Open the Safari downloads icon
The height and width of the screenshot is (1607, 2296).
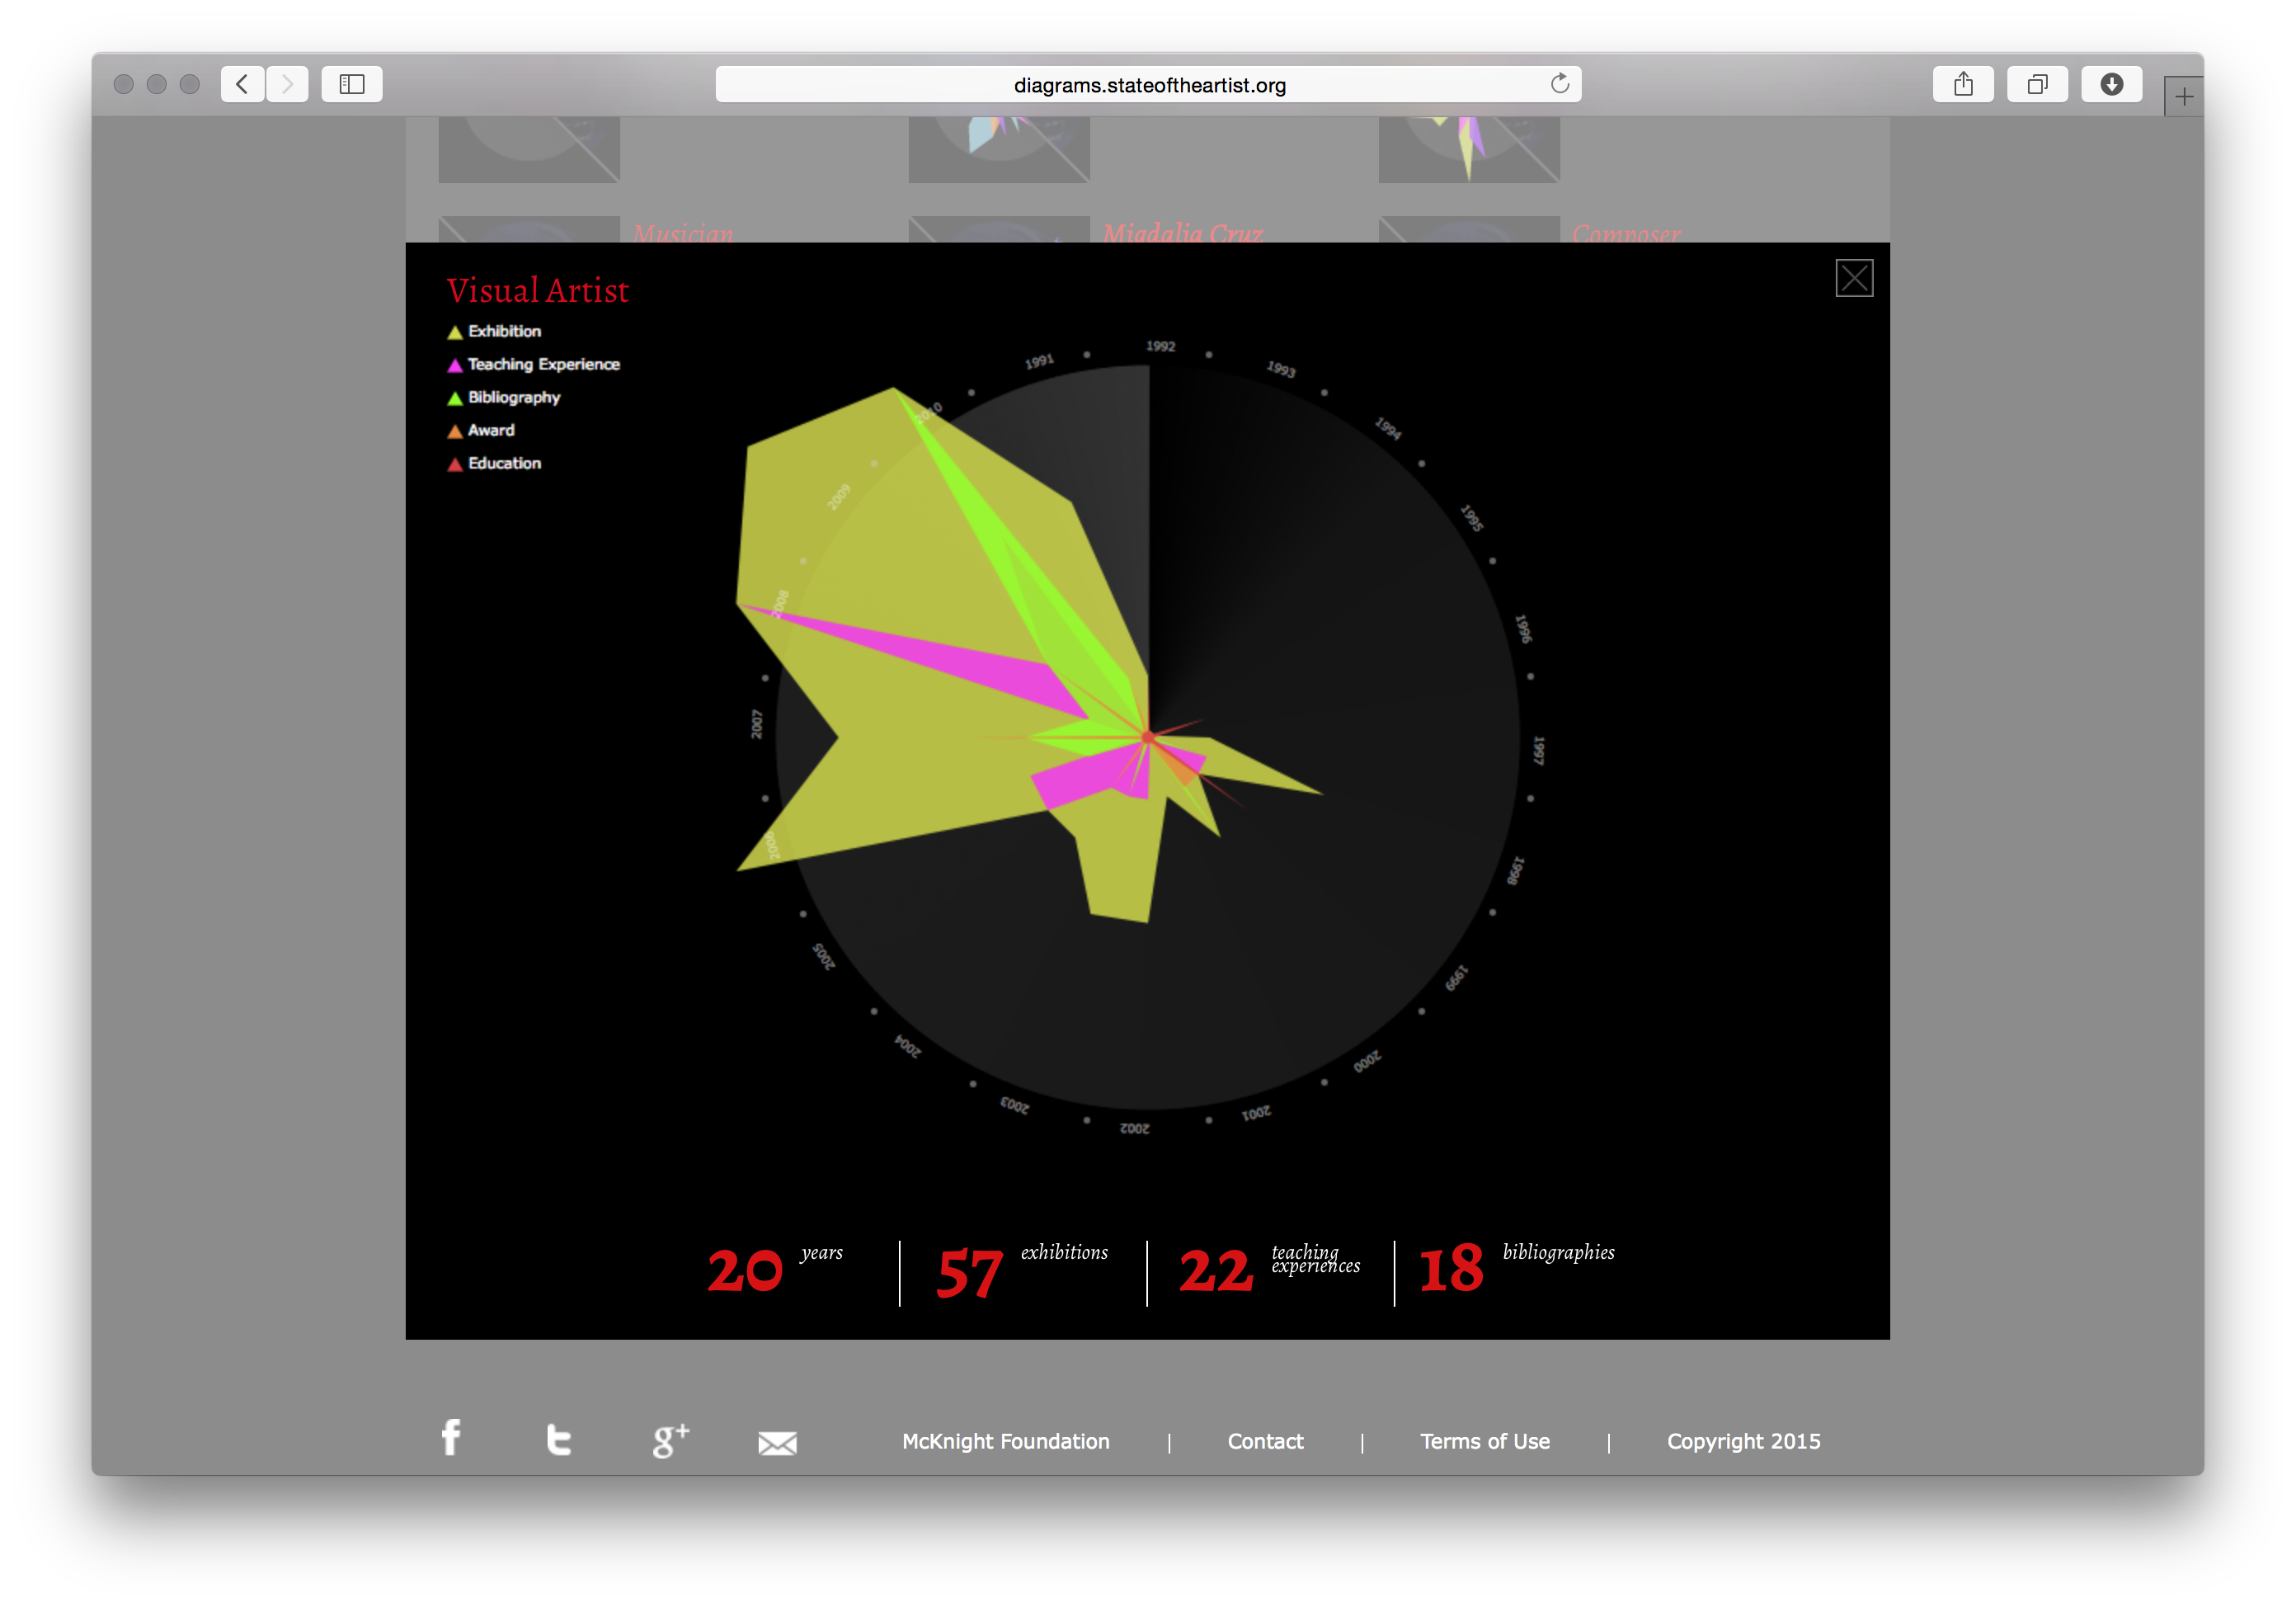pos(2111,84)
